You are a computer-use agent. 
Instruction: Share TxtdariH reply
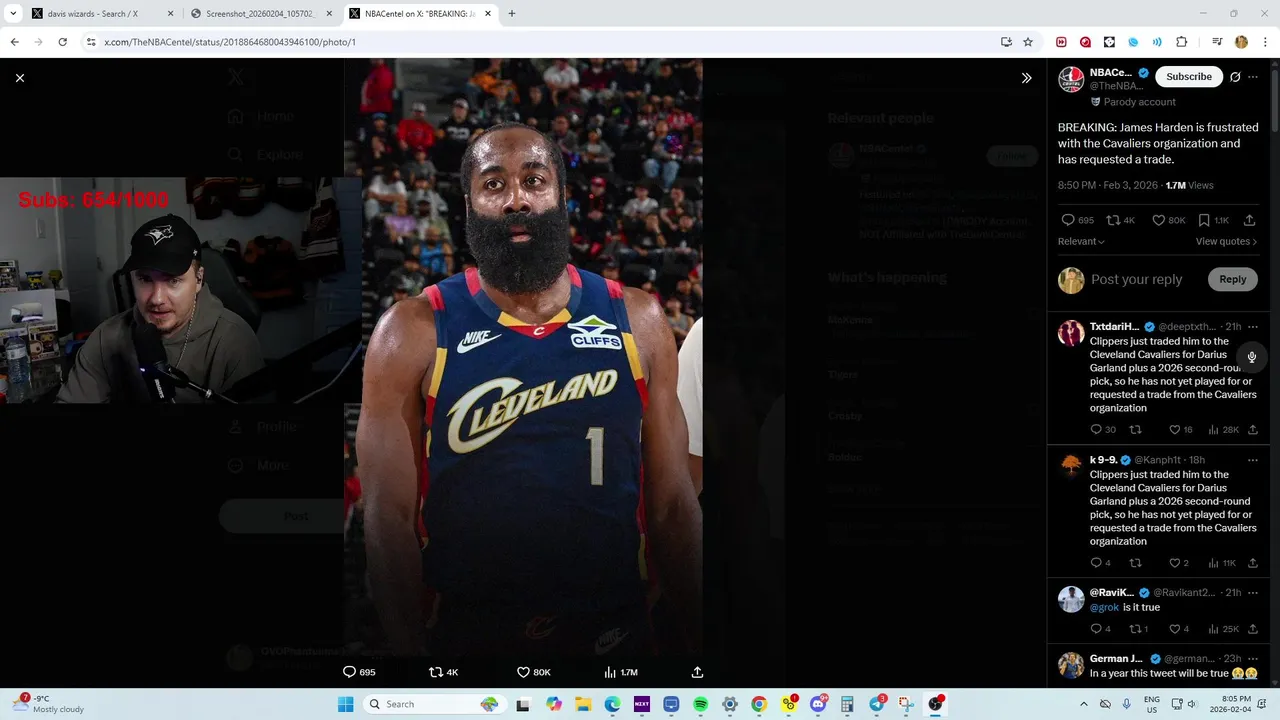click(1253, 430)
